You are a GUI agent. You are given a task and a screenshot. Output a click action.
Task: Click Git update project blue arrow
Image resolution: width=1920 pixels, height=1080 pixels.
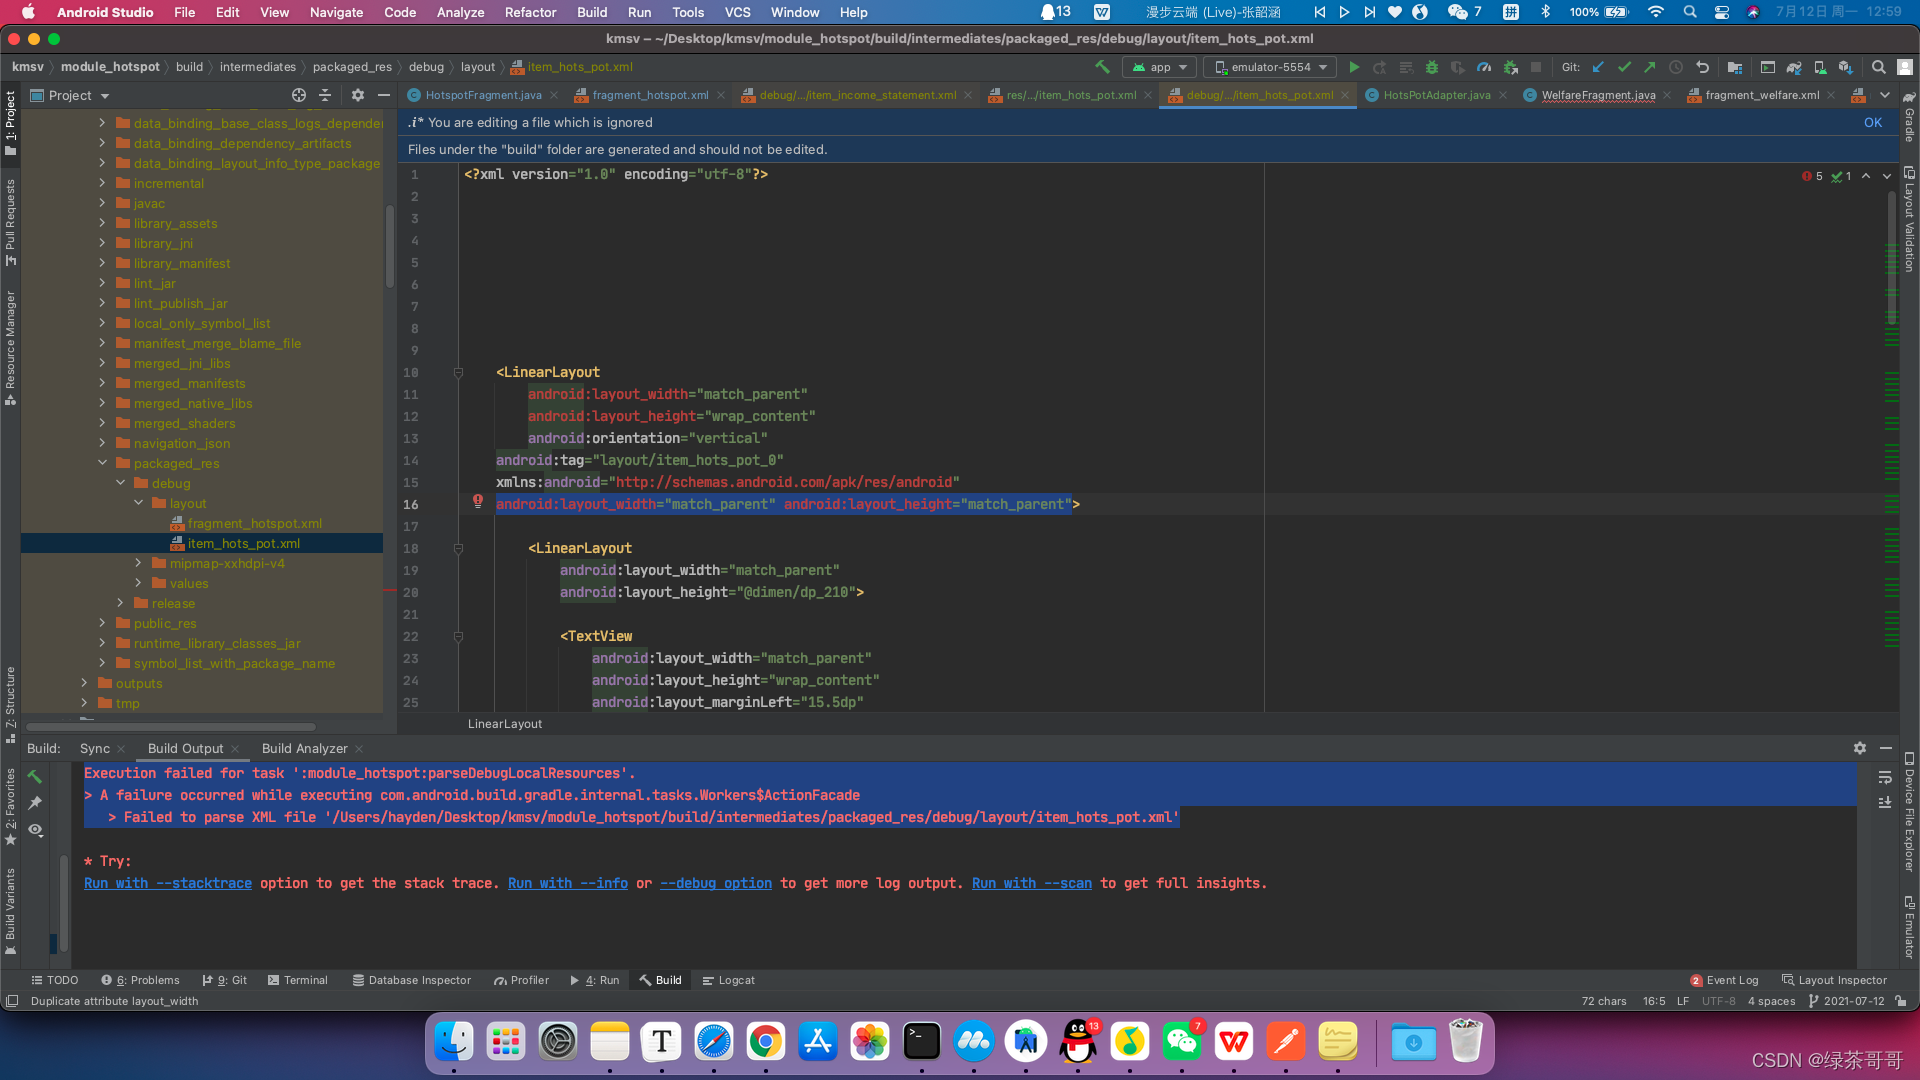click(x=1598, y=67)
